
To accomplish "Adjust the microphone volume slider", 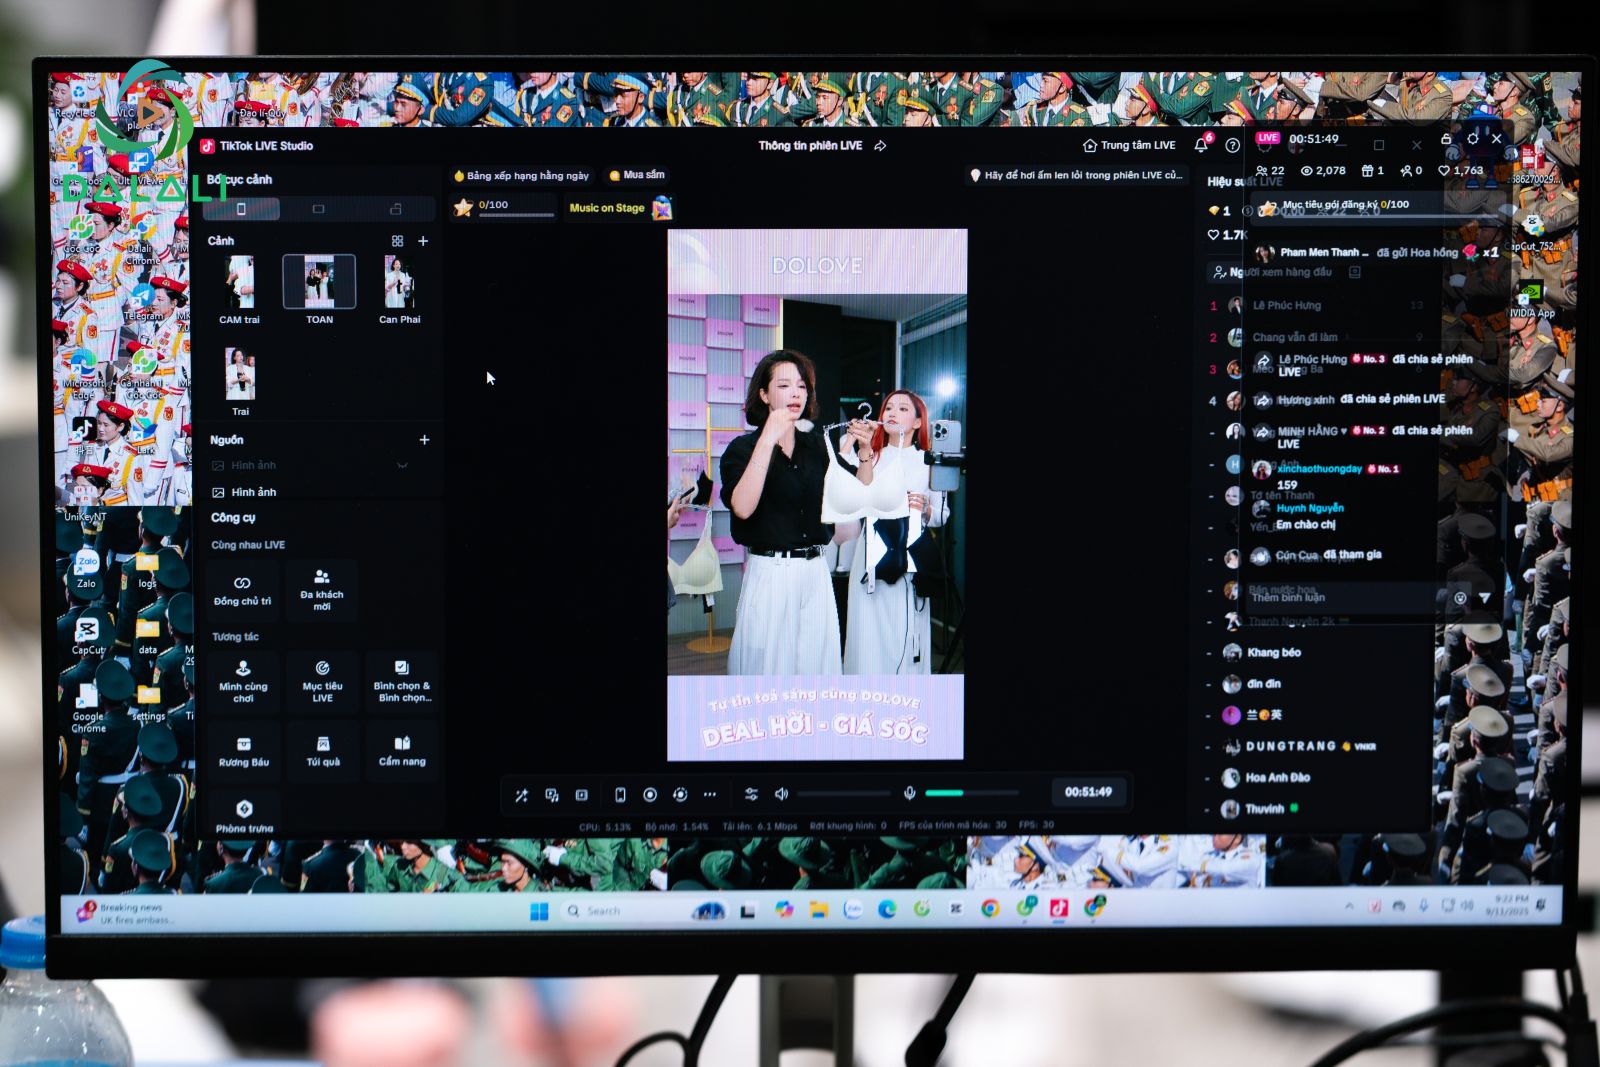I will pos(968,793).
